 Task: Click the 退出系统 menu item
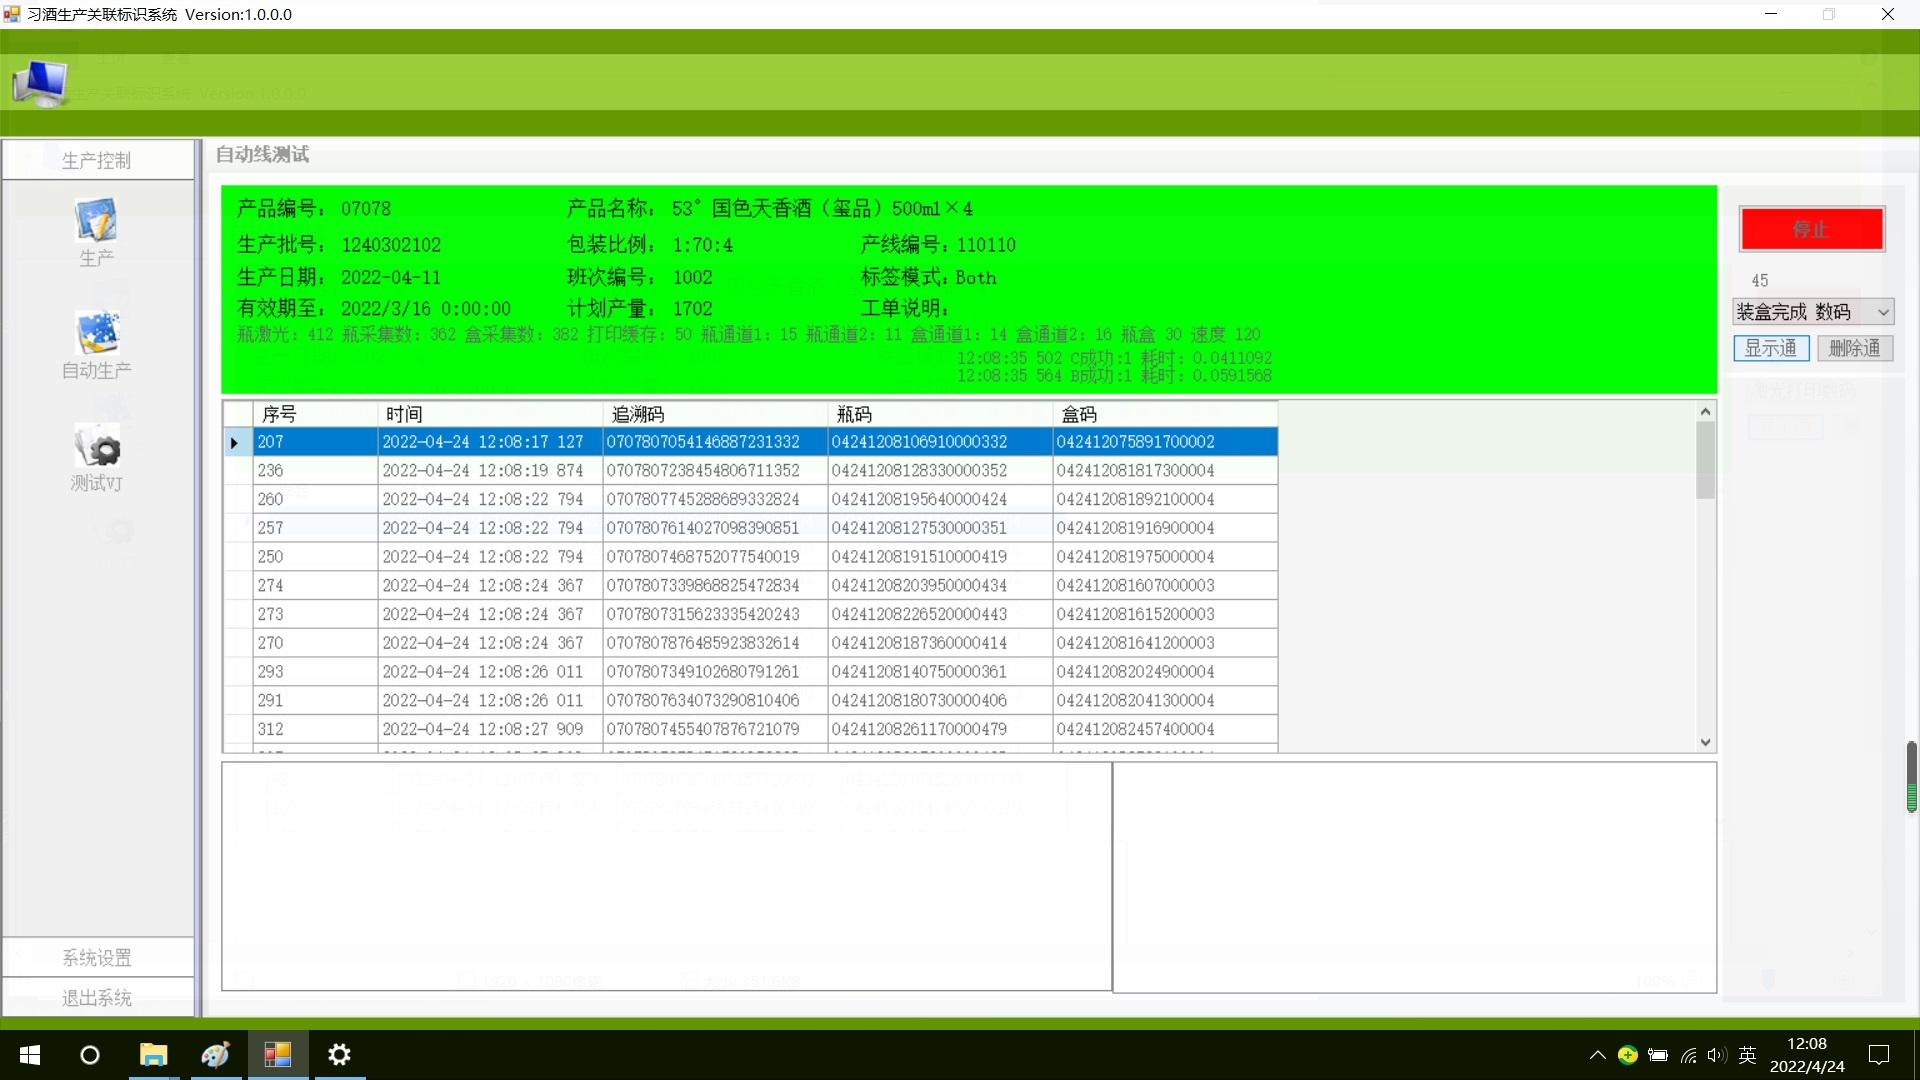click(x=97, y=998)
